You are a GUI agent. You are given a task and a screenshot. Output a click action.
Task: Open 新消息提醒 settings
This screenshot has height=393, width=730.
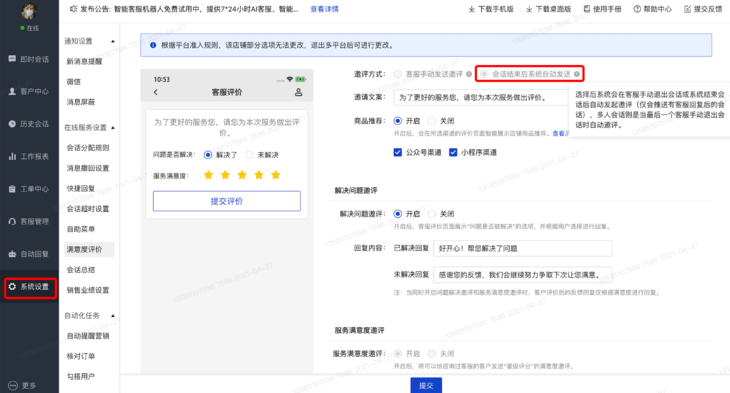(84, 61)
